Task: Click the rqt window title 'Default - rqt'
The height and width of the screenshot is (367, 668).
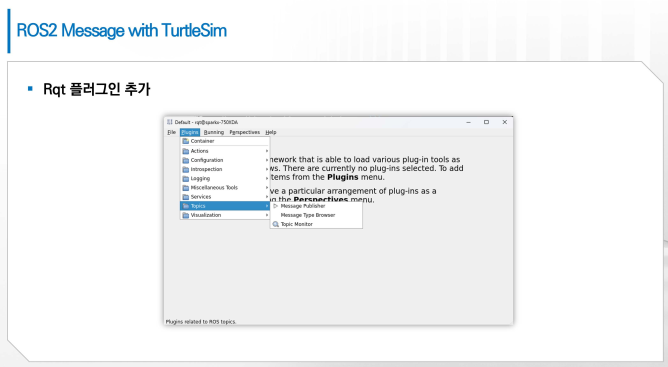Action: (x=206, y=122)
